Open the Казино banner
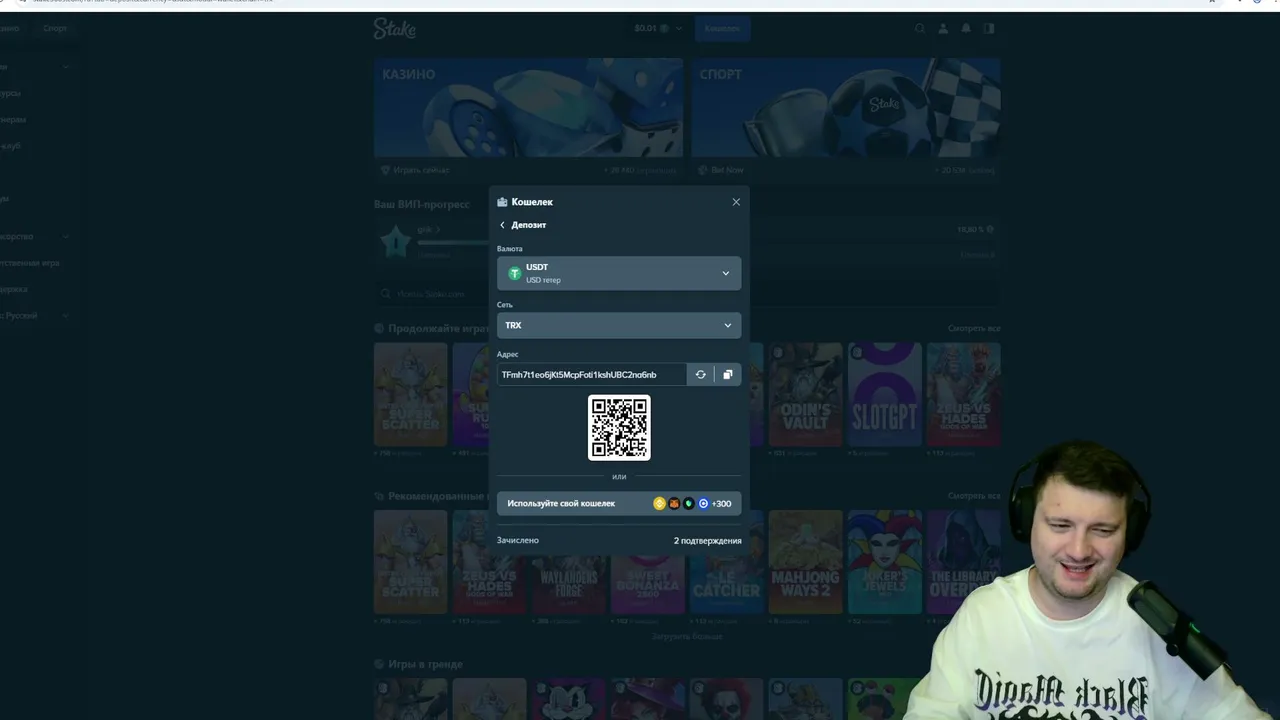This screenshot has height=720, width=1280. (x=529, y=107)
